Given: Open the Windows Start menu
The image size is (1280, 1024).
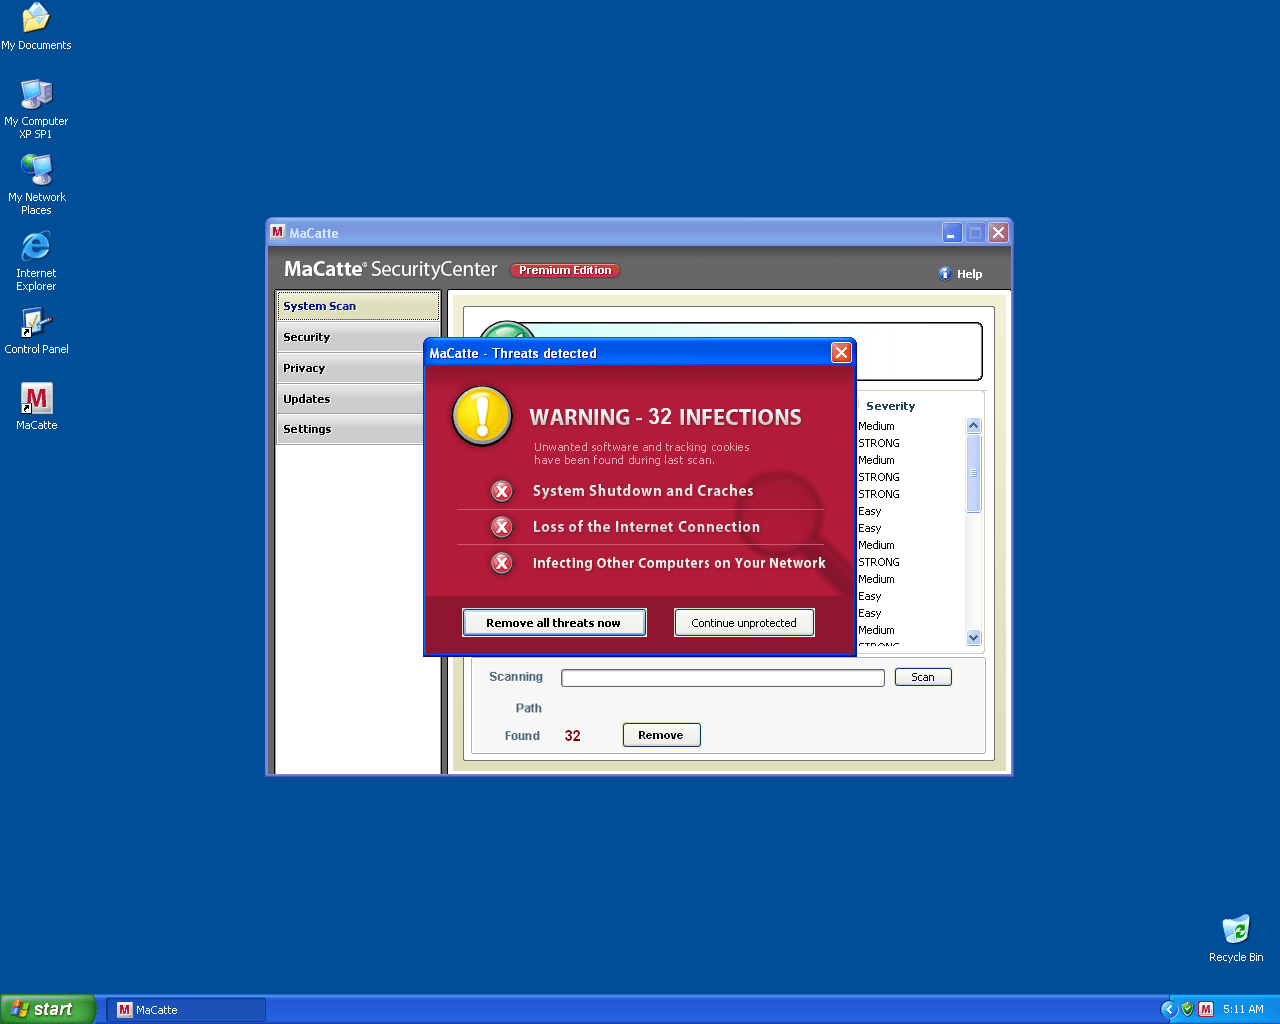Looking at the screenshot, I should [47, 1009].
